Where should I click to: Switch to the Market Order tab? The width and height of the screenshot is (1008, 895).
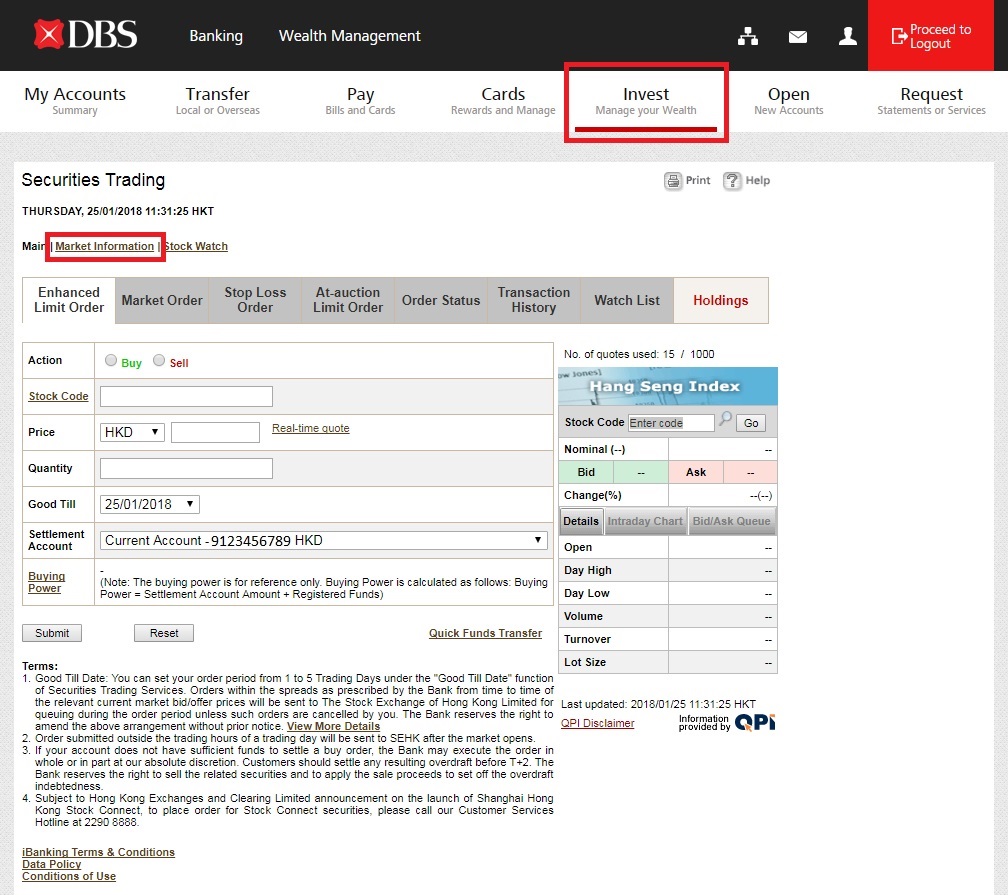[x=162, y=300]
